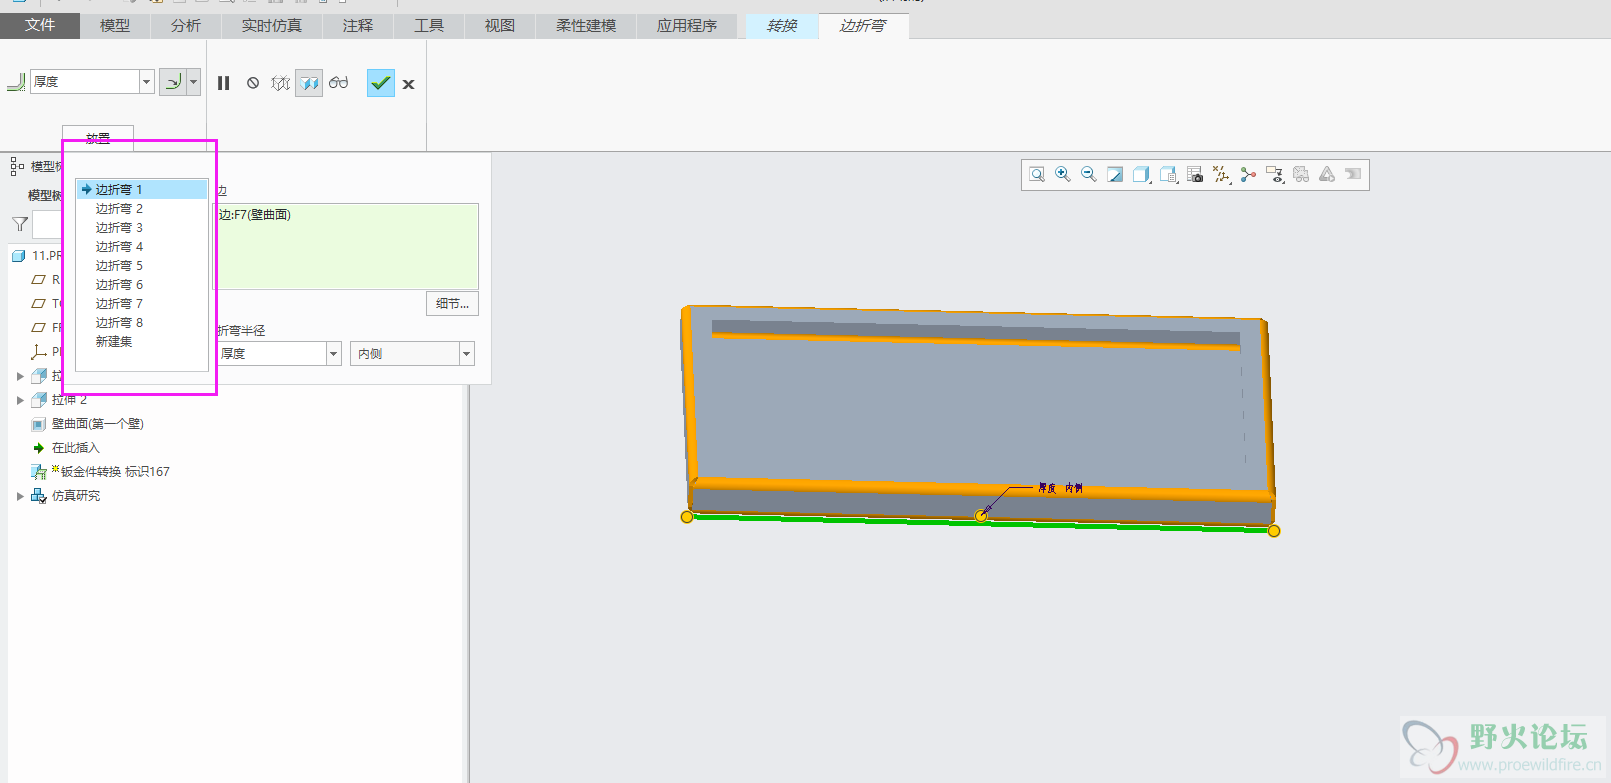
Task: Open the Display Style cube icon
Action: coord(1141,175)
